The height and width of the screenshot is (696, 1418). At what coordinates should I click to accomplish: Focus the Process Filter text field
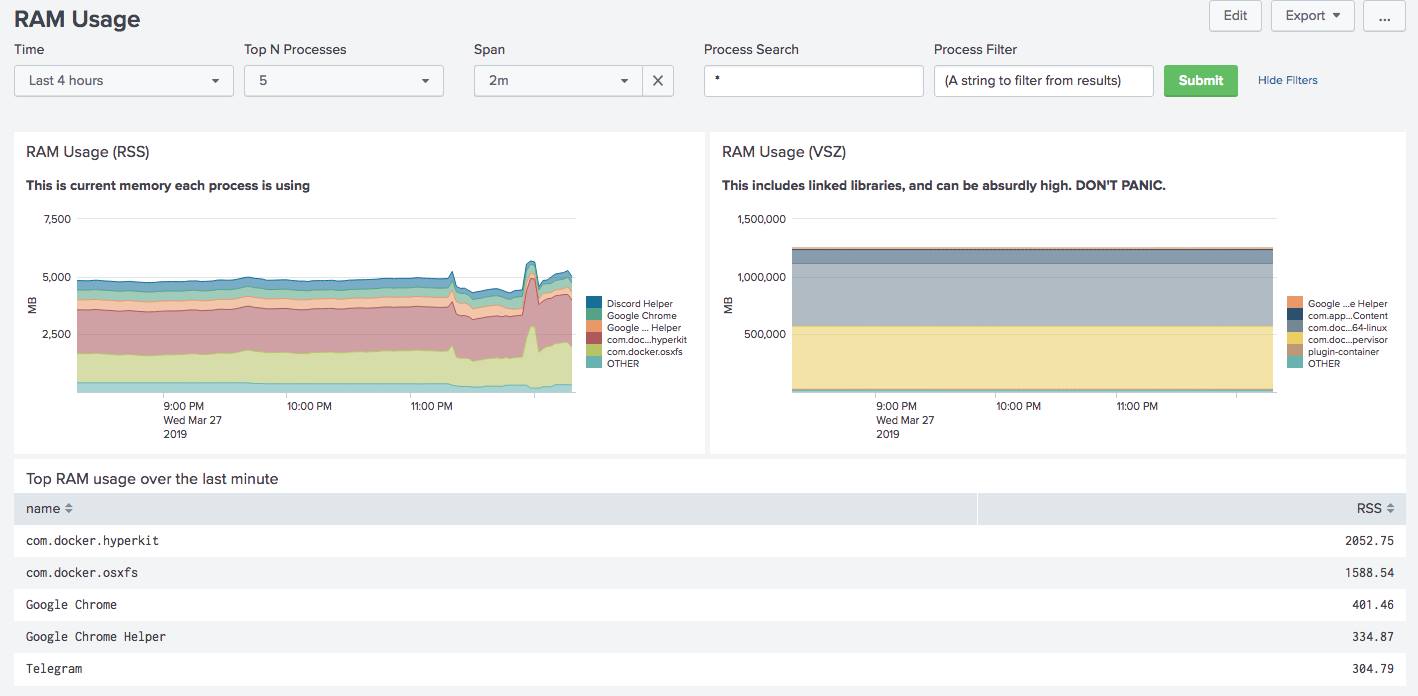coord(1044,81)
